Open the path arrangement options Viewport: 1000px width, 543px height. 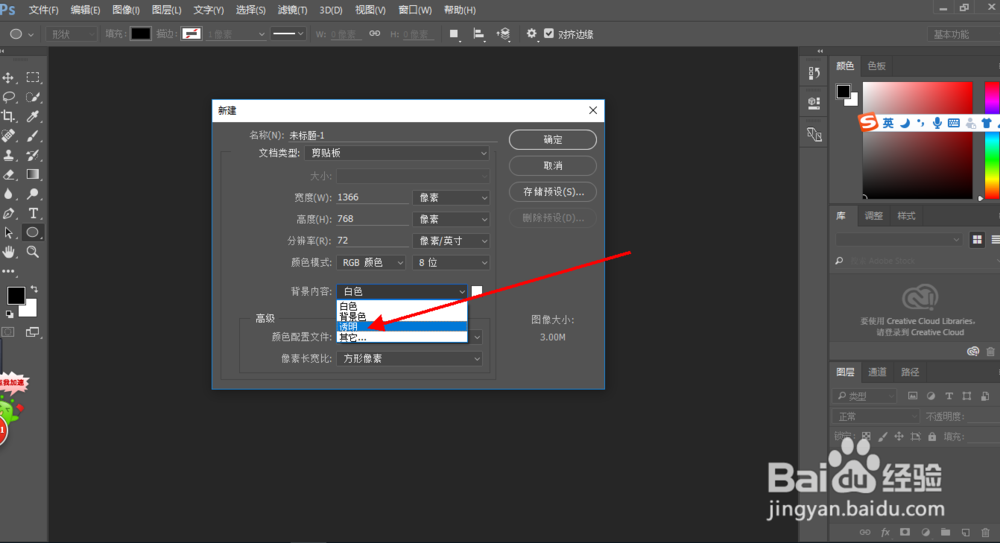coord(504,34)
